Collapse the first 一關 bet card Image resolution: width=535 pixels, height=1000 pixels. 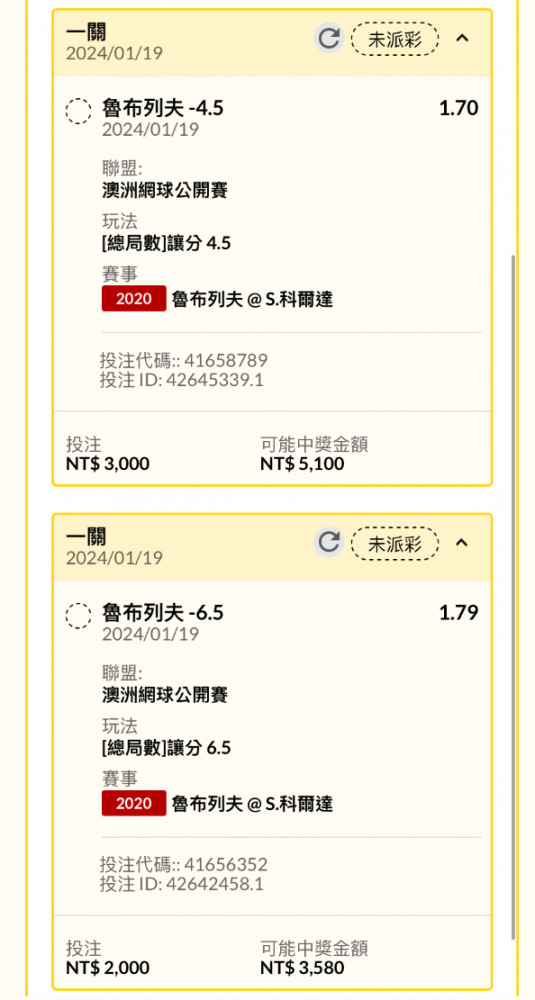coord(462,38)
